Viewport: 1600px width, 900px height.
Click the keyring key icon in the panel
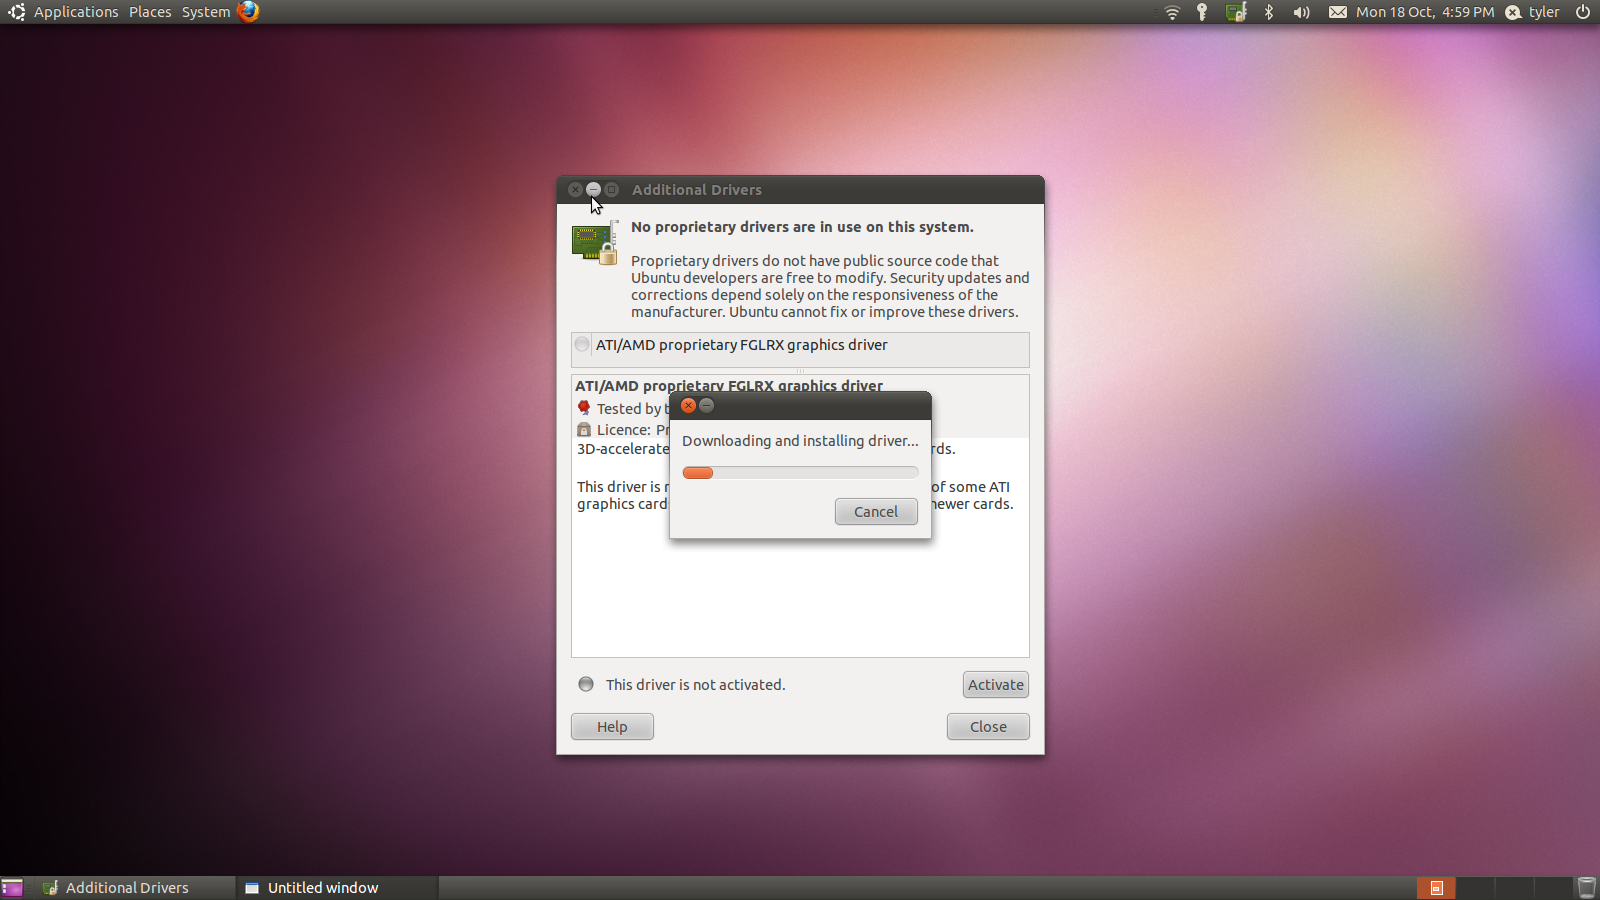(x=1202, y=12)
